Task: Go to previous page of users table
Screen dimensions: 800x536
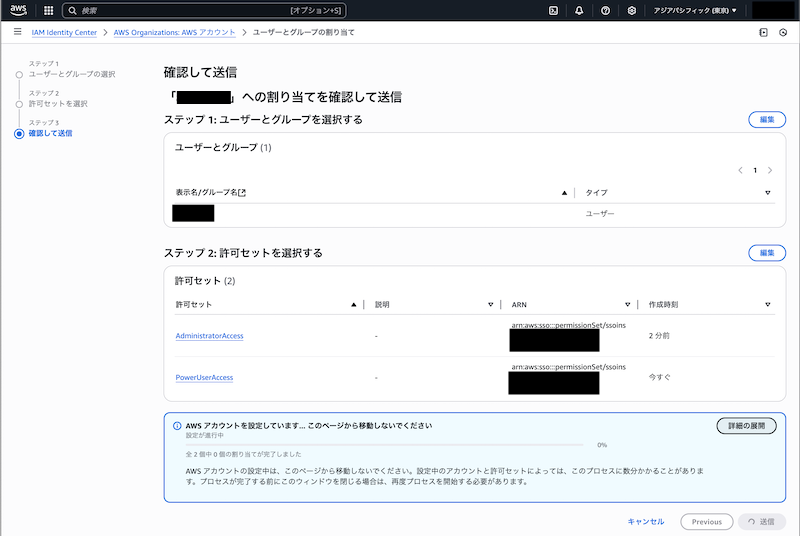Action: coord(740,170)
